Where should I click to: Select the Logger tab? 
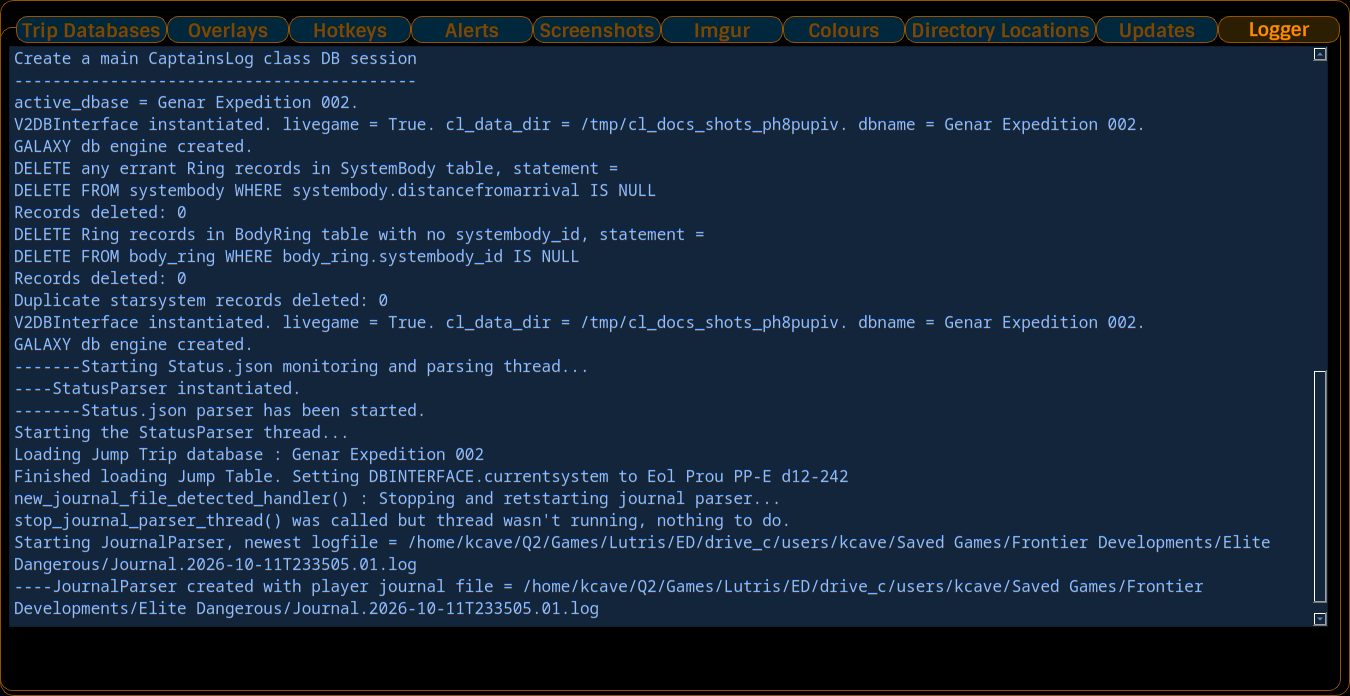coord(1278,30)
